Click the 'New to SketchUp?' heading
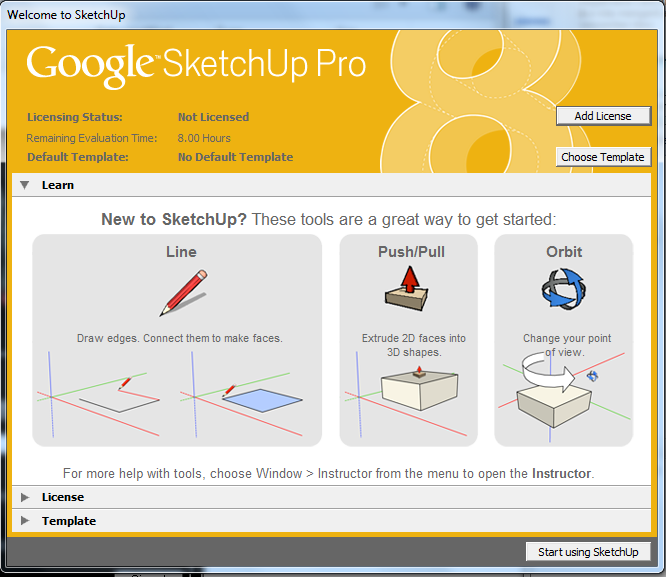The image size is (667, 577). [174, 220]
